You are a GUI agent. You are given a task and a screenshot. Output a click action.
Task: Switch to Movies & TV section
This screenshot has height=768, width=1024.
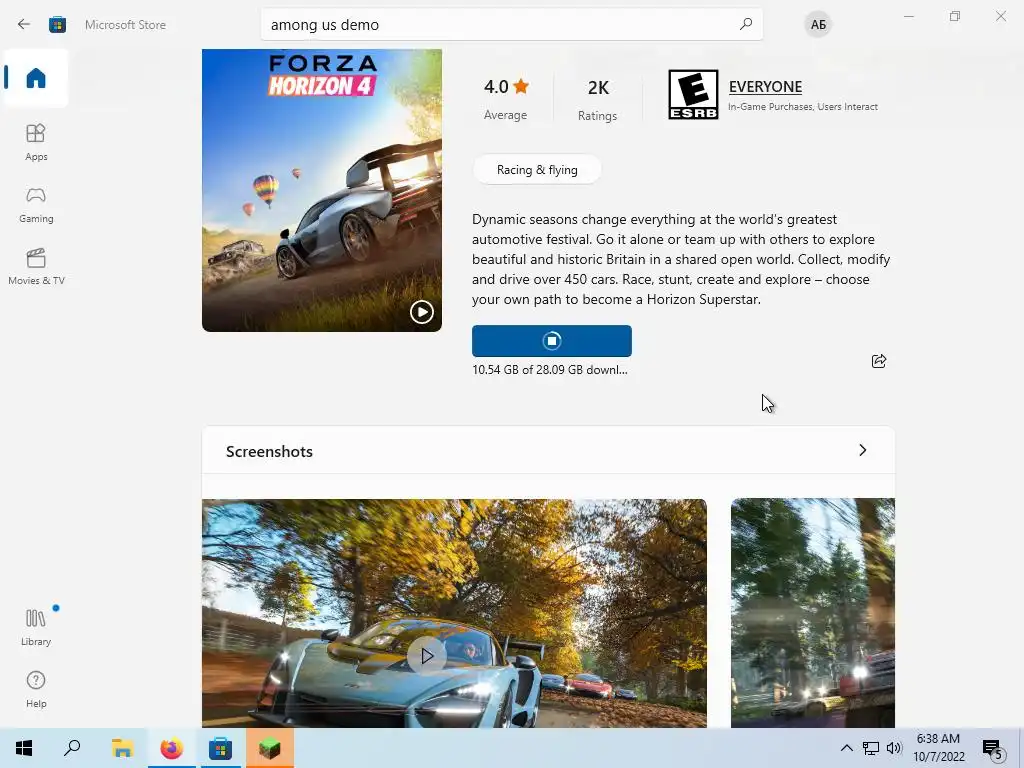coord(36,266)
